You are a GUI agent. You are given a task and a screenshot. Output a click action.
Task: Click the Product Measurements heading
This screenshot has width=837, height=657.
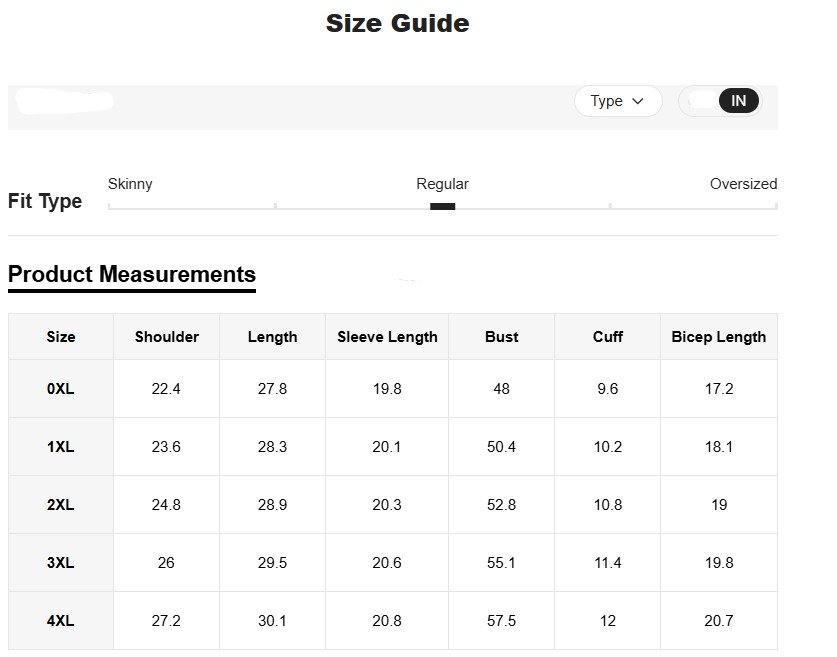point(132,274)
